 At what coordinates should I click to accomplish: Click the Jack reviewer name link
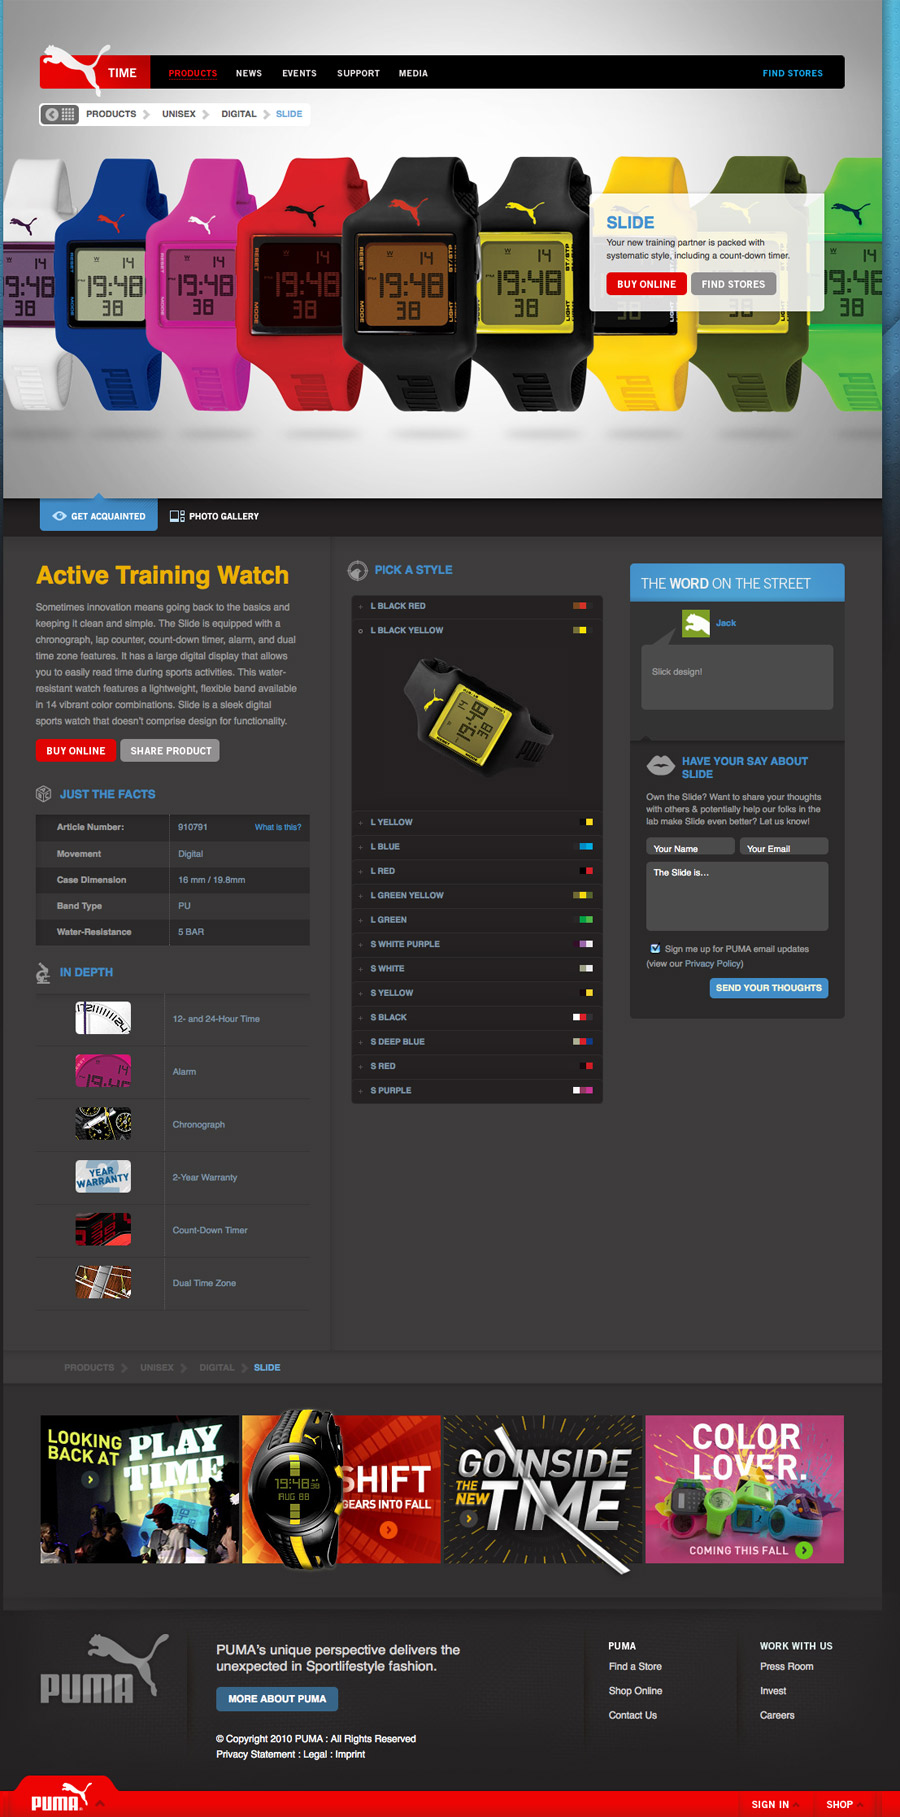(x=726, y=623)
